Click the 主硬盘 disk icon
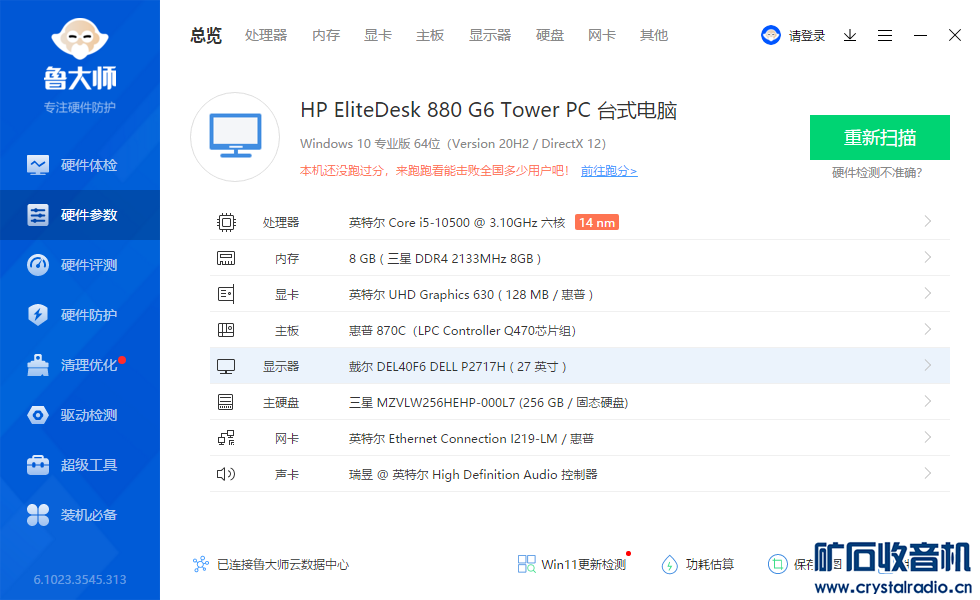980x600 pixels. tap(226, 402)
